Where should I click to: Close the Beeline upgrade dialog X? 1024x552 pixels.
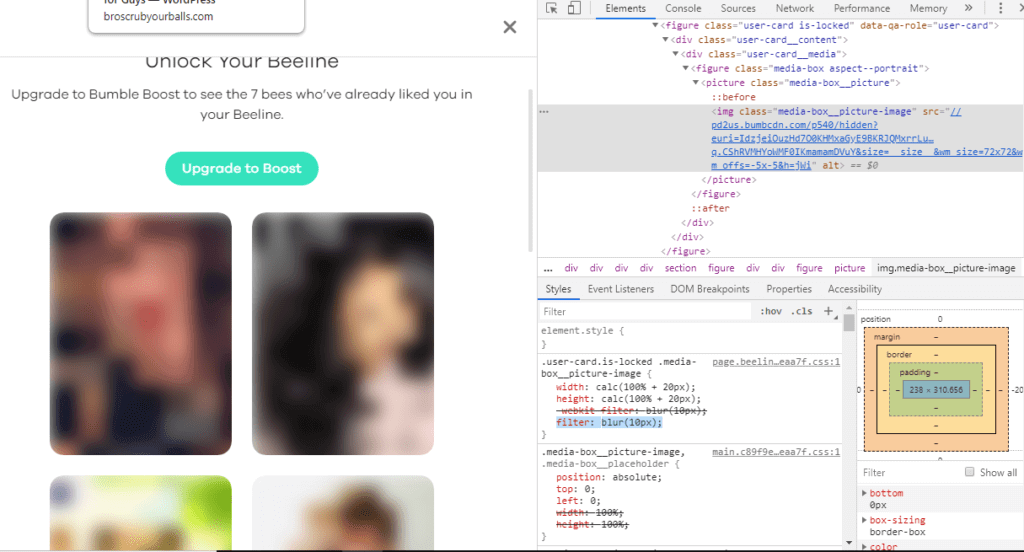click(x=510, y=27)
